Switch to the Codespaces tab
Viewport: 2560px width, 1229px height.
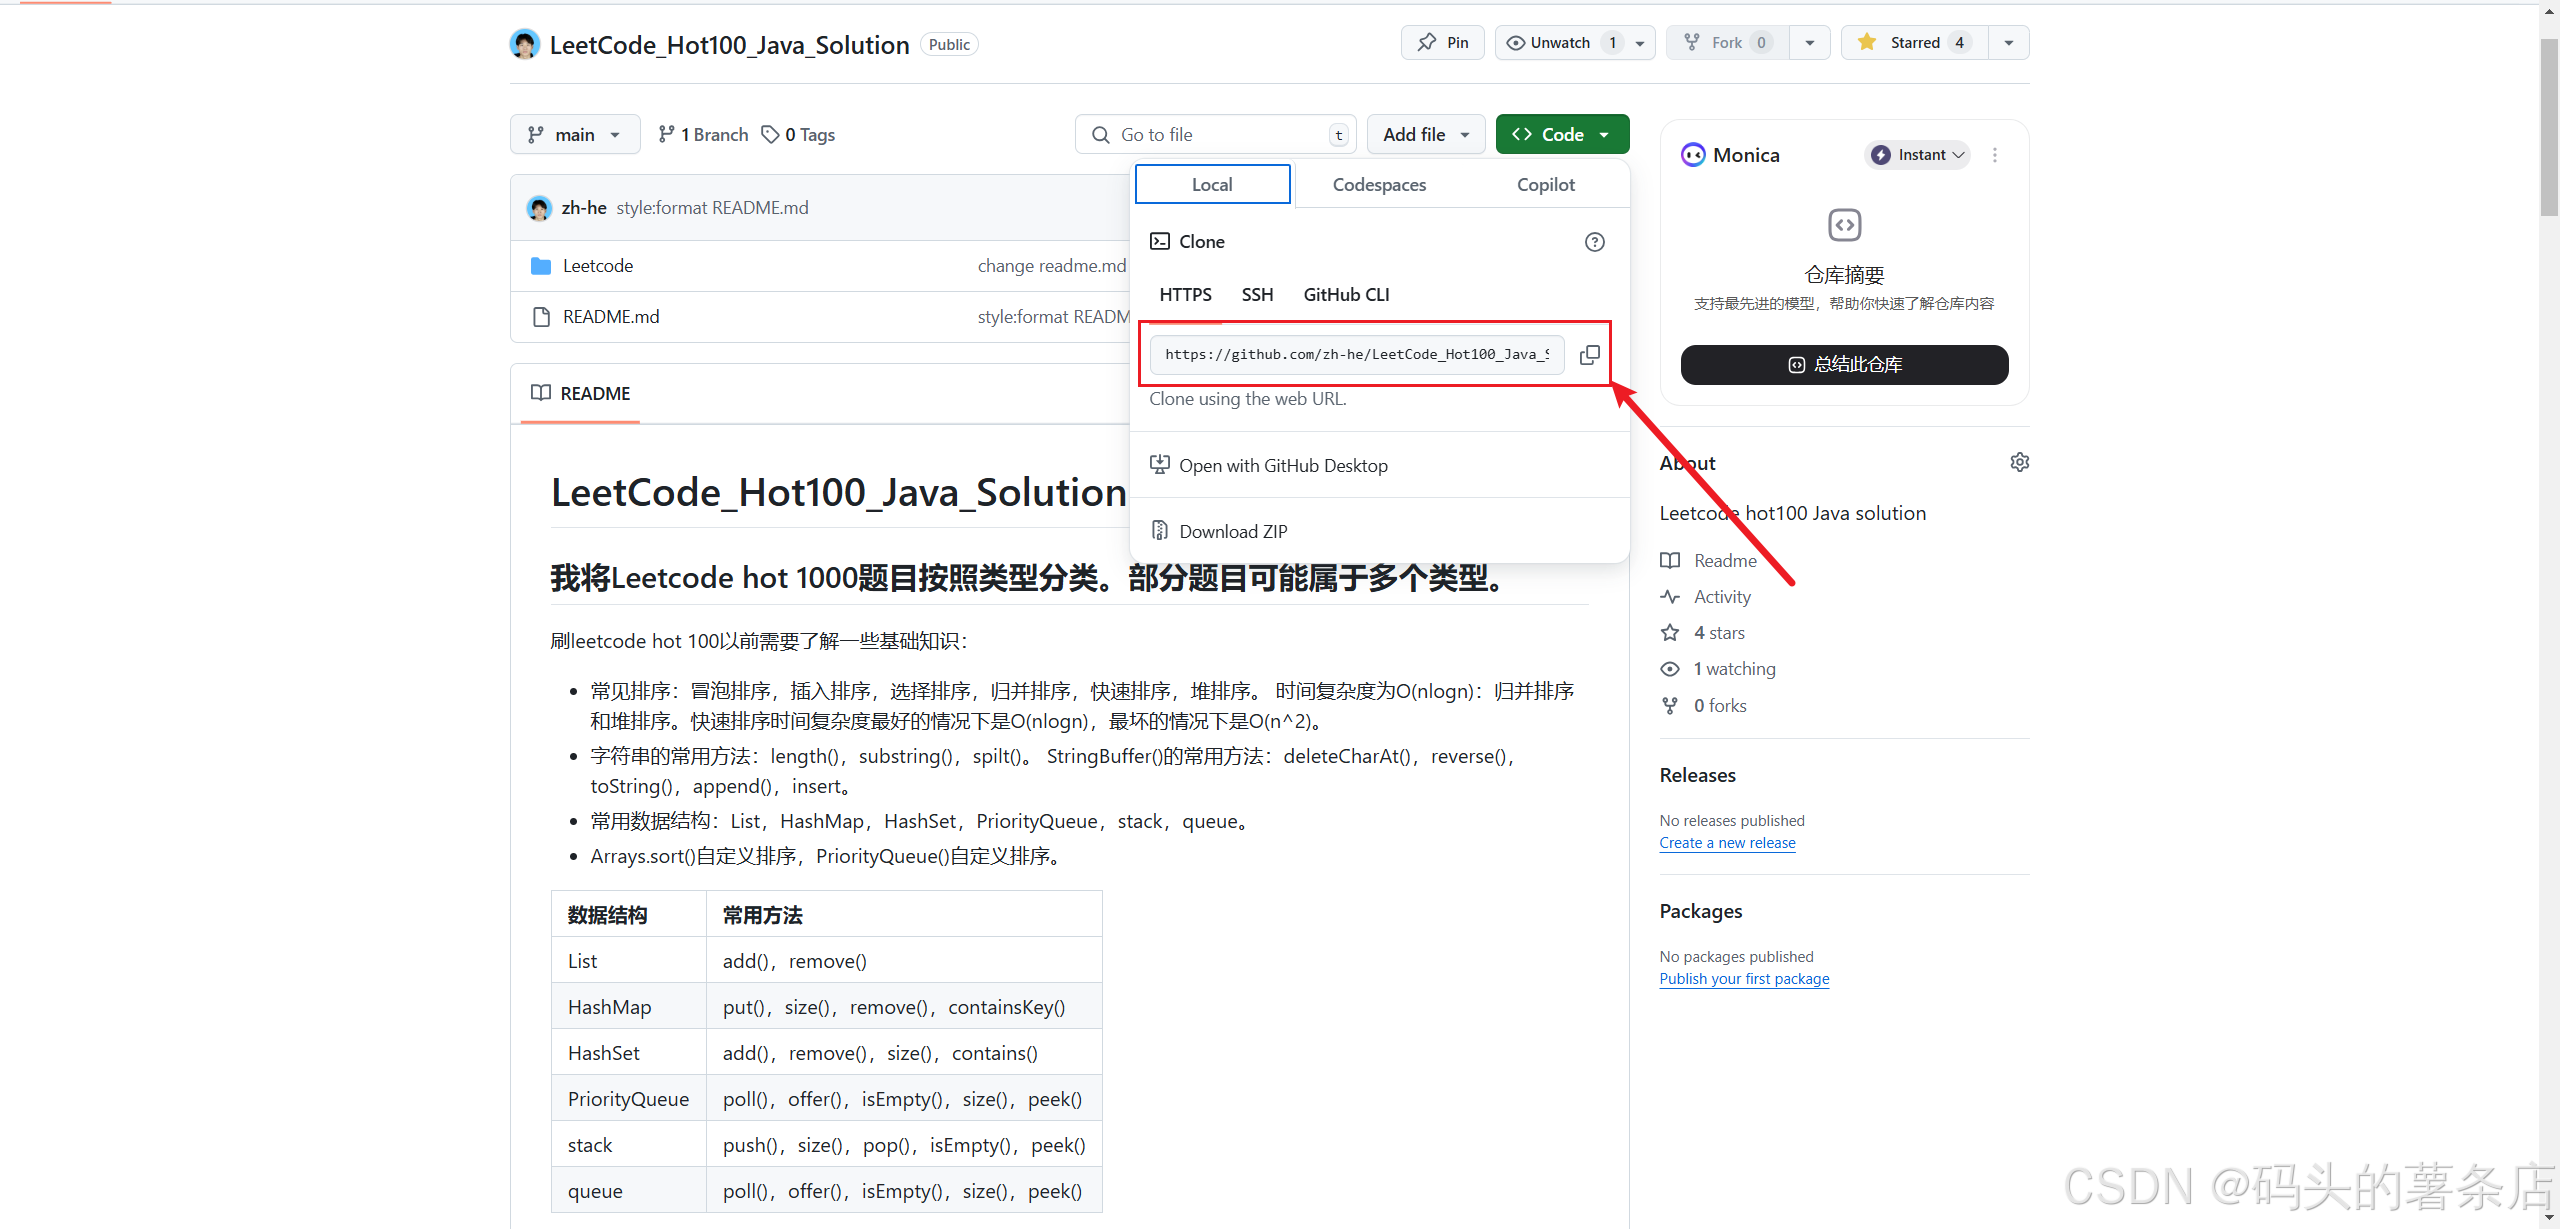tap(1379, 185)
